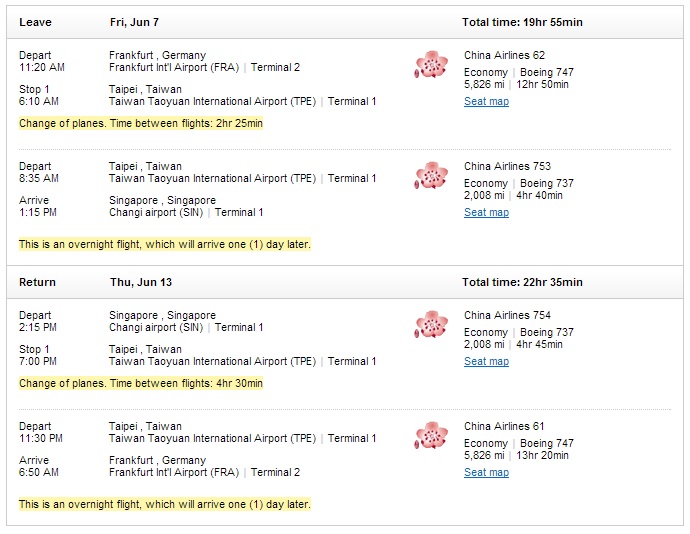Click the 2hr 25min change of planes notice
Viewport: 690px width, 534px height.
141,123
